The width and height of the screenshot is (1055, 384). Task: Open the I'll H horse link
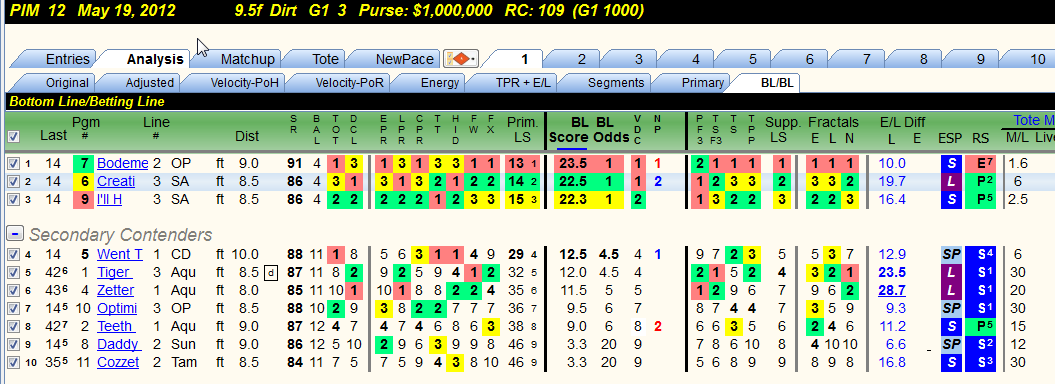pyautogui.click(x=109, y=200)
